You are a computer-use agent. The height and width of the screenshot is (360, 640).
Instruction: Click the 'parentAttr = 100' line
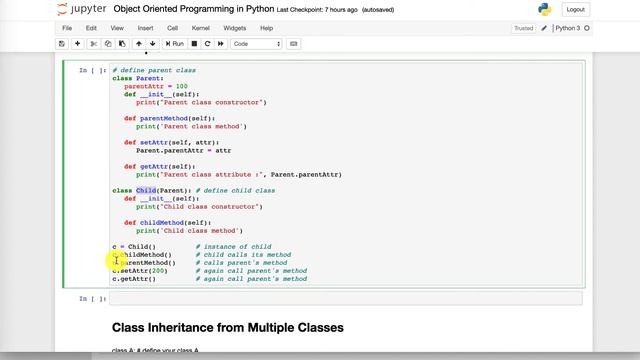[156, 86]
